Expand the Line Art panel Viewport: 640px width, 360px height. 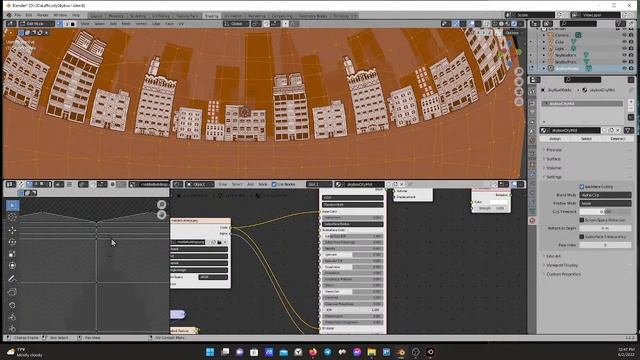pyautogui.click(x=553, y=256)
